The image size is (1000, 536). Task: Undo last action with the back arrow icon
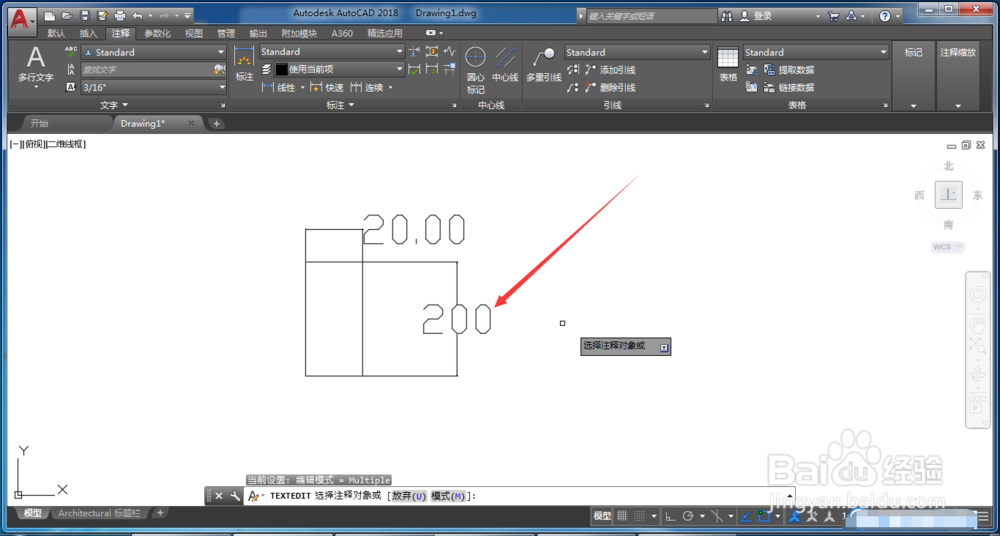click(x=137, y=15)
